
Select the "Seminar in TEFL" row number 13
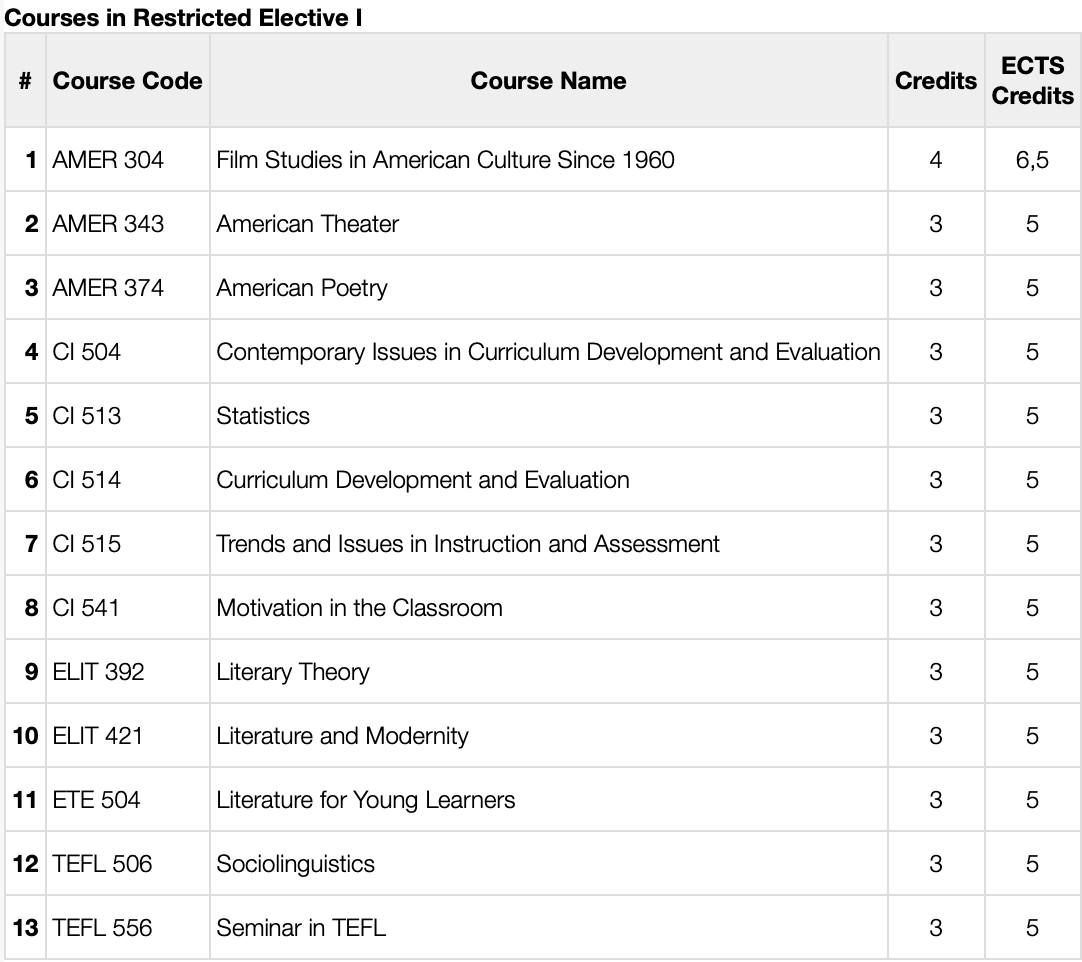point(27,927)
